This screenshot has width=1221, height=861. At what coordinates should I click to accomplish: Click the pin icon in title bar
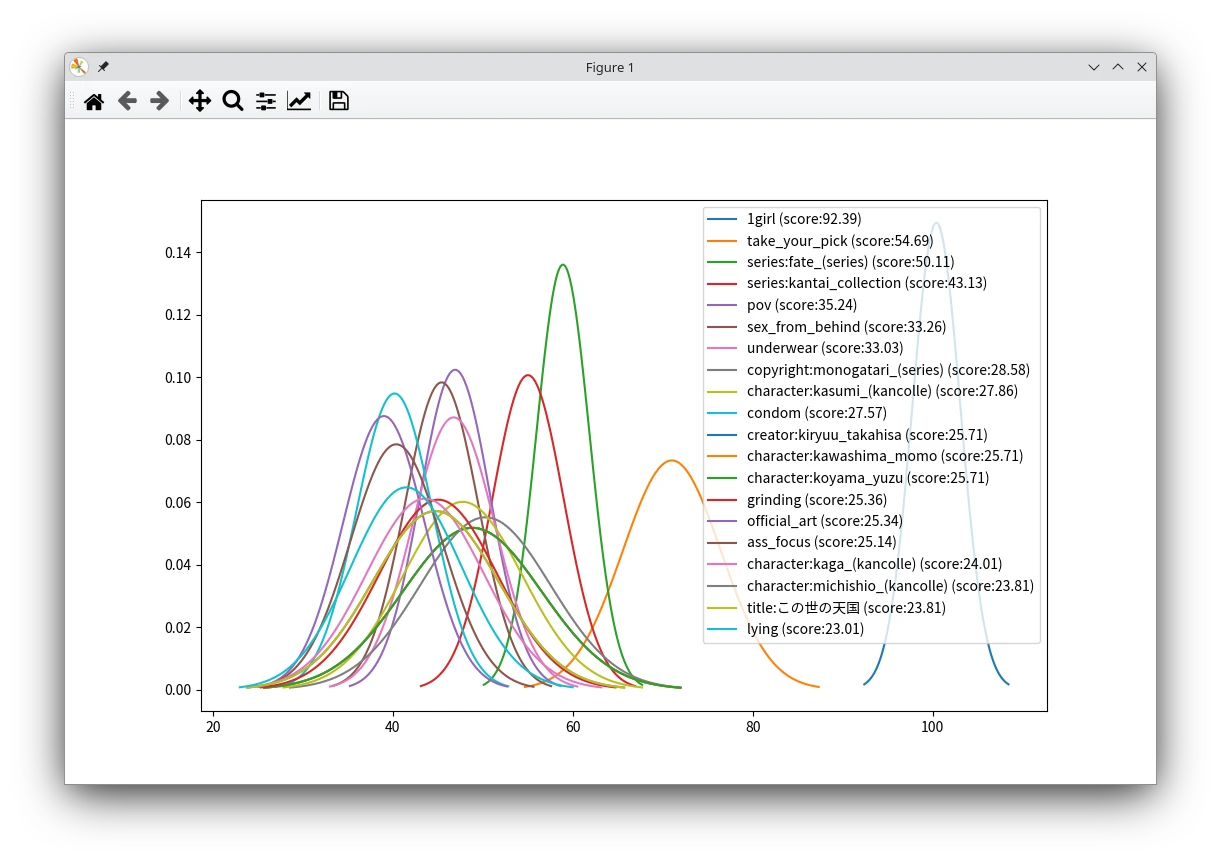pyautogui.click(x=103, y=67)
